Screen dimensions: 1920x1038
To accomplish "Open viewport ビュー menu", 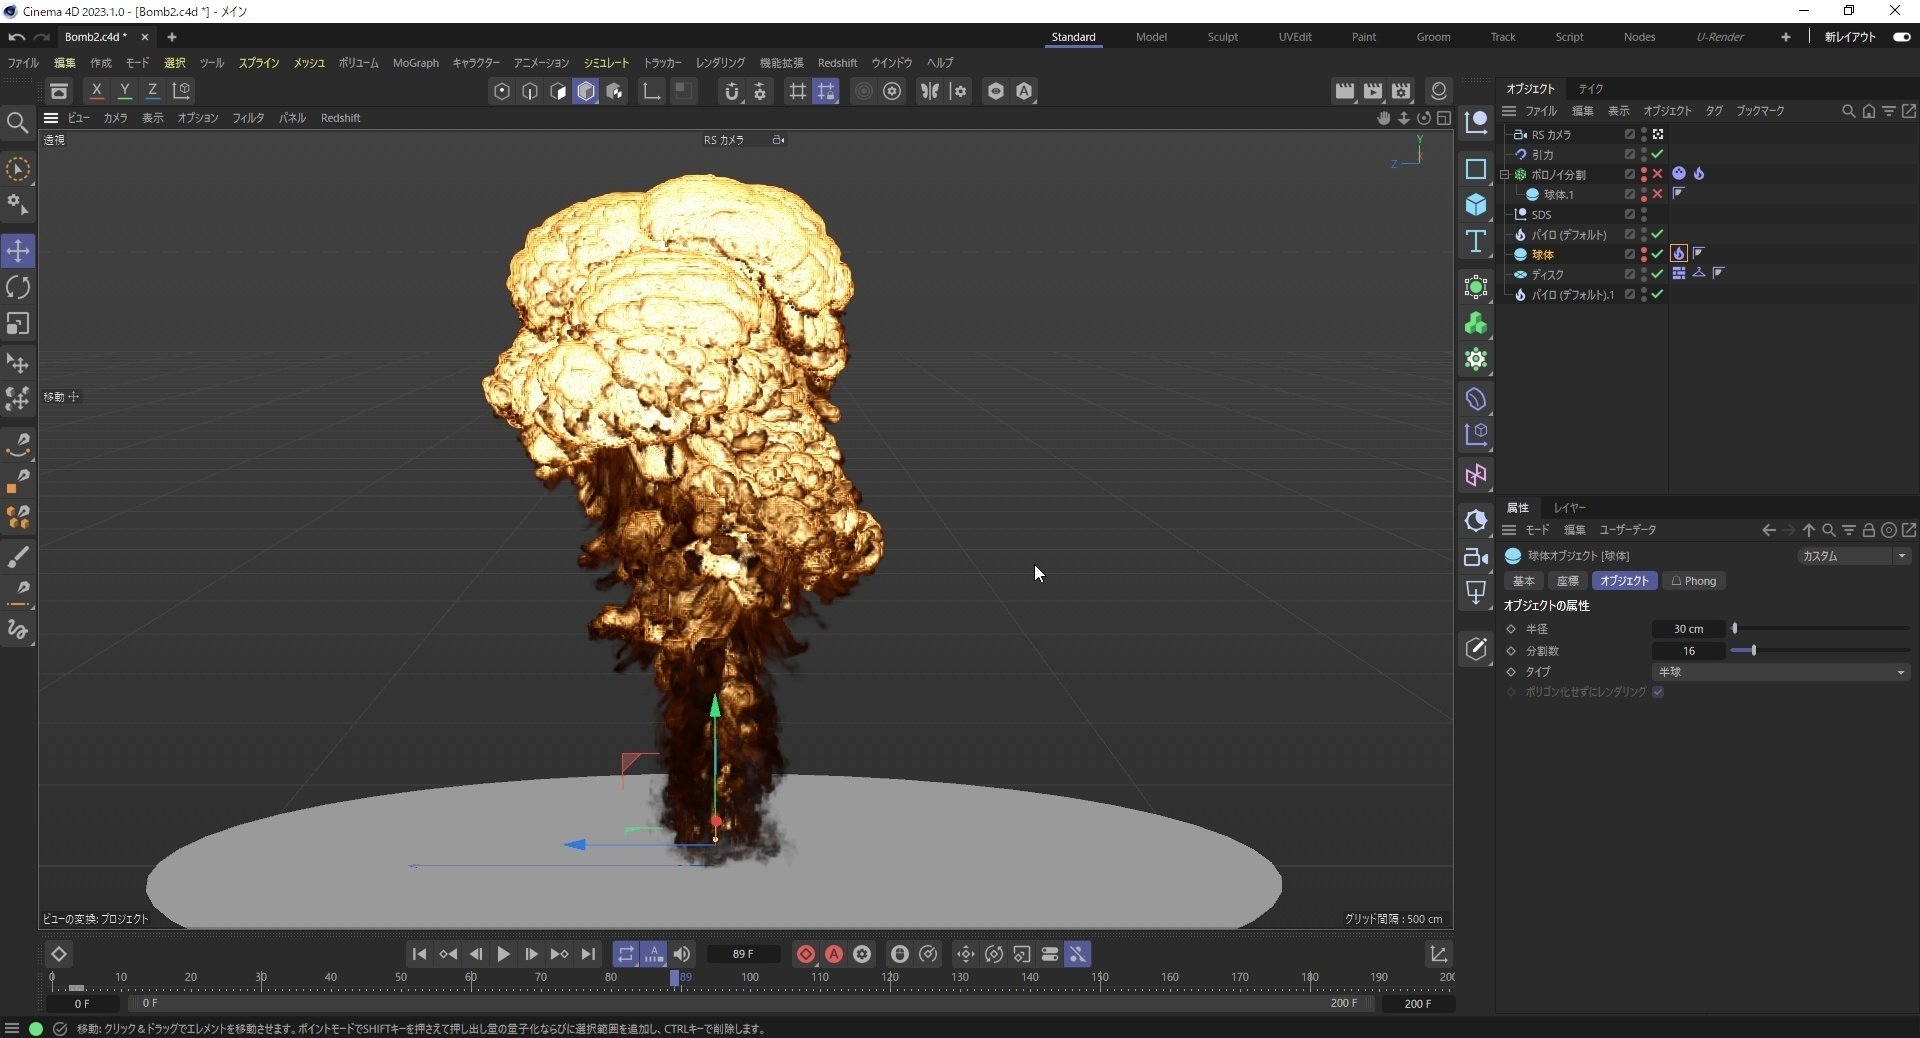I will pos(78,118).
